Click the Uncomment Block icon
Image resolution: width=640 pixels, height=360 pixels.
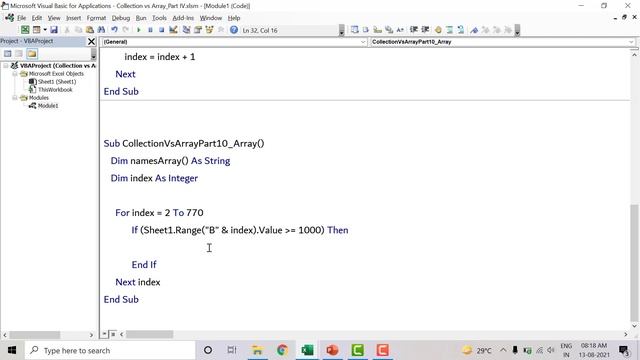click(461, 30)
